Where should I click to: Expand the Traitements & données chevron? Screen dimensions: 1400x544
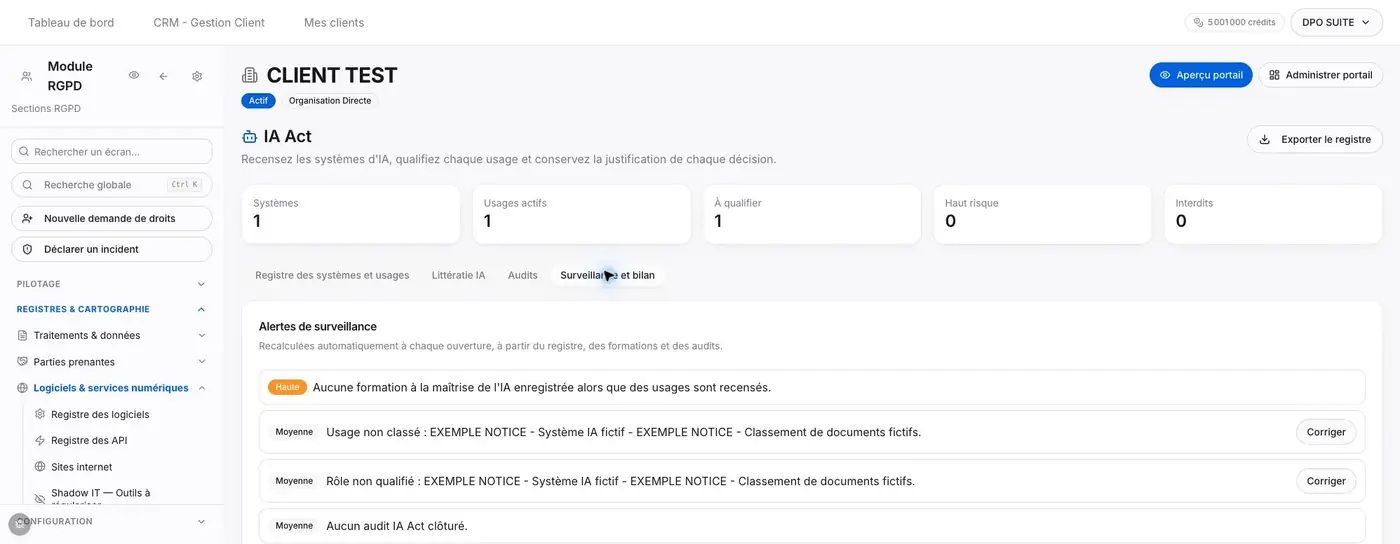pos(201,336)
